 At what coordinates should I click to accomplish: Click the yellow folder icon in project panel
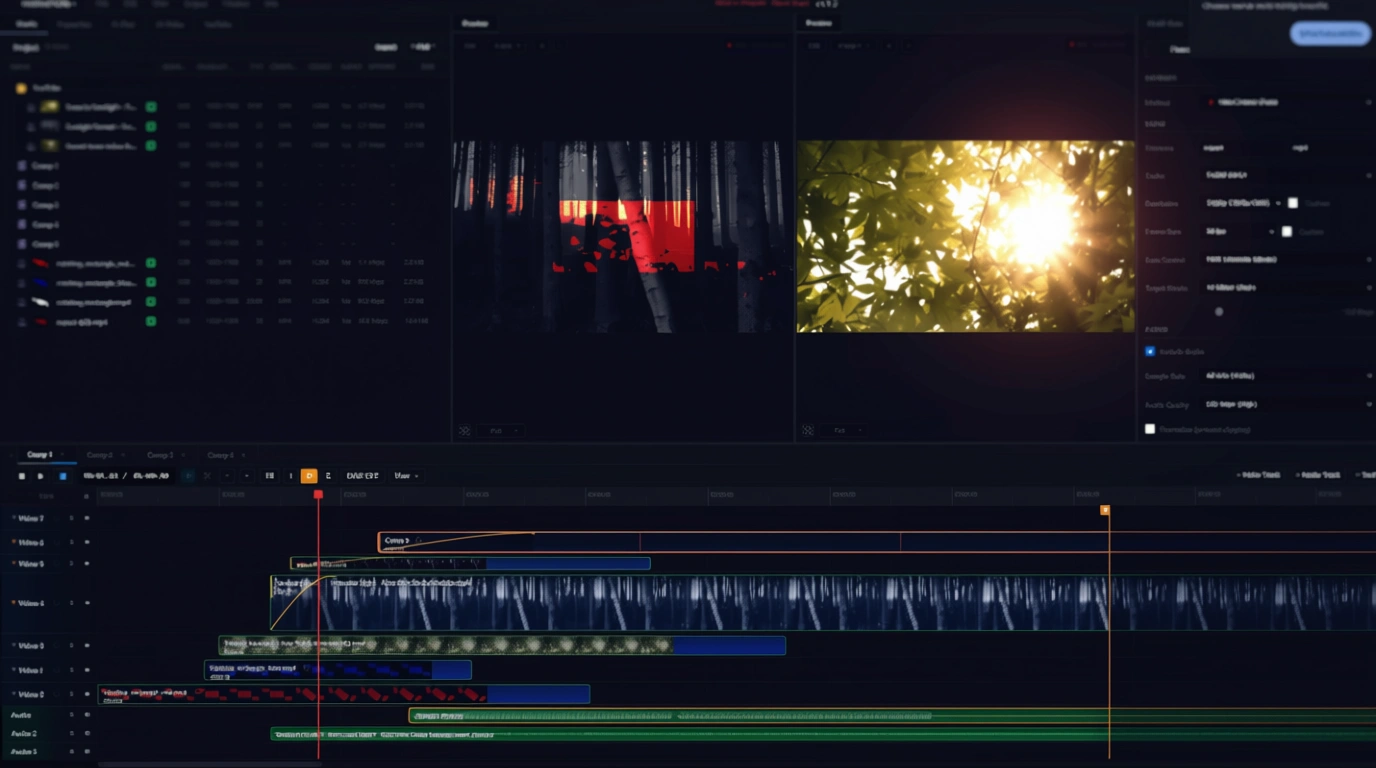[21, 88]
